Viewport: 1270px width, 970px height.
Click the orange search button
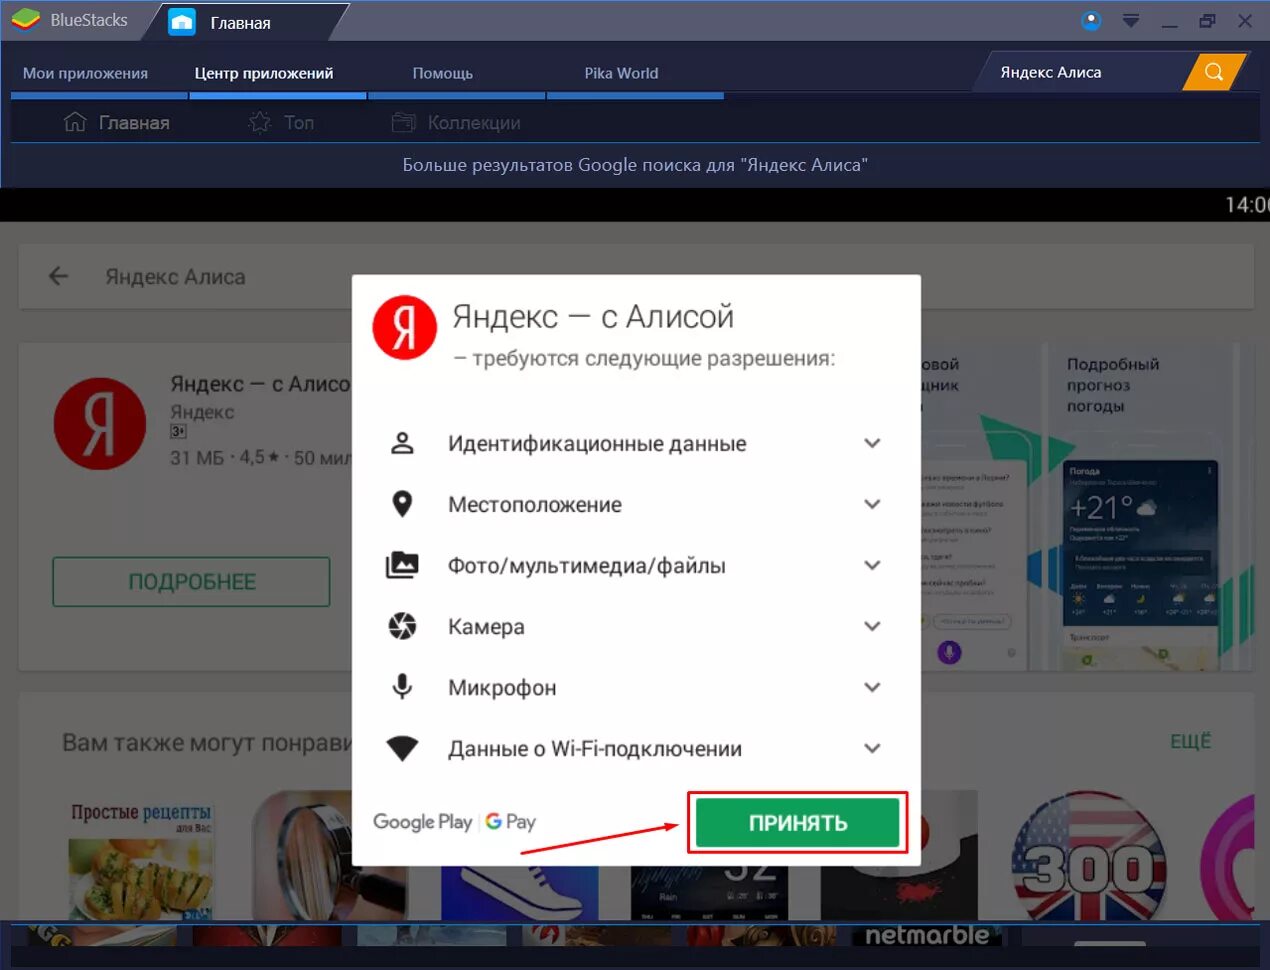(x=1214, y=72)
